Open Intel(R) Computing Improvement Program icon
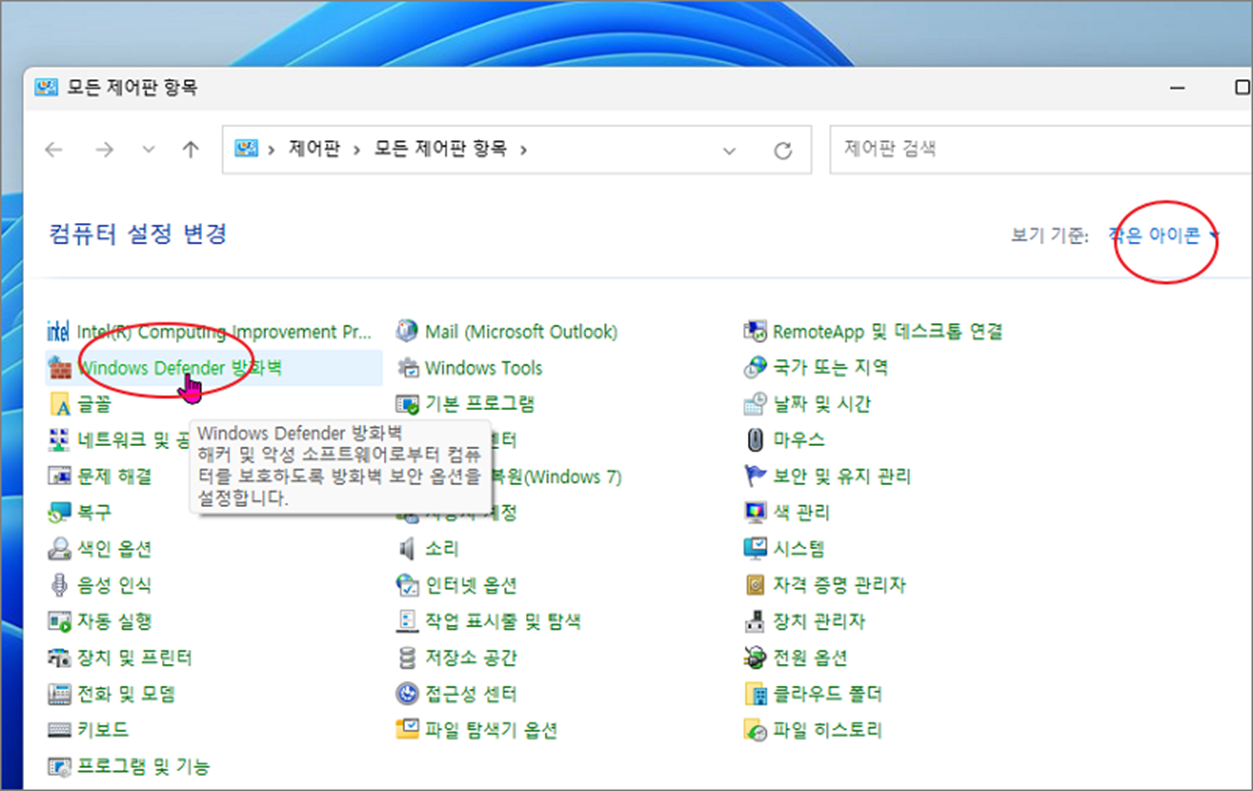Viewport: 1253px width, 791px height. (x=59, y=331)
